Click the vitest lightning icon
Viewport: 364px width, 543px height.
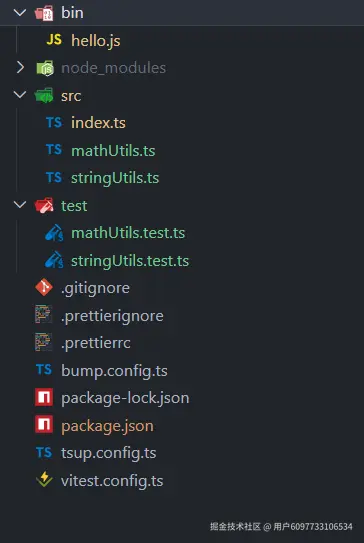pos(44,479)
